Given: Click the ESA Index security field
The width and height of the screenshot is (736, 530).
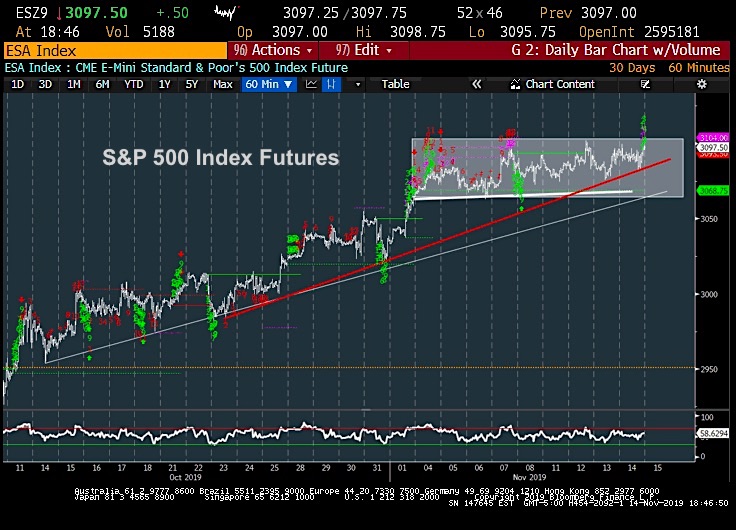Looking at the screenshot, I should tap(115, 51).
